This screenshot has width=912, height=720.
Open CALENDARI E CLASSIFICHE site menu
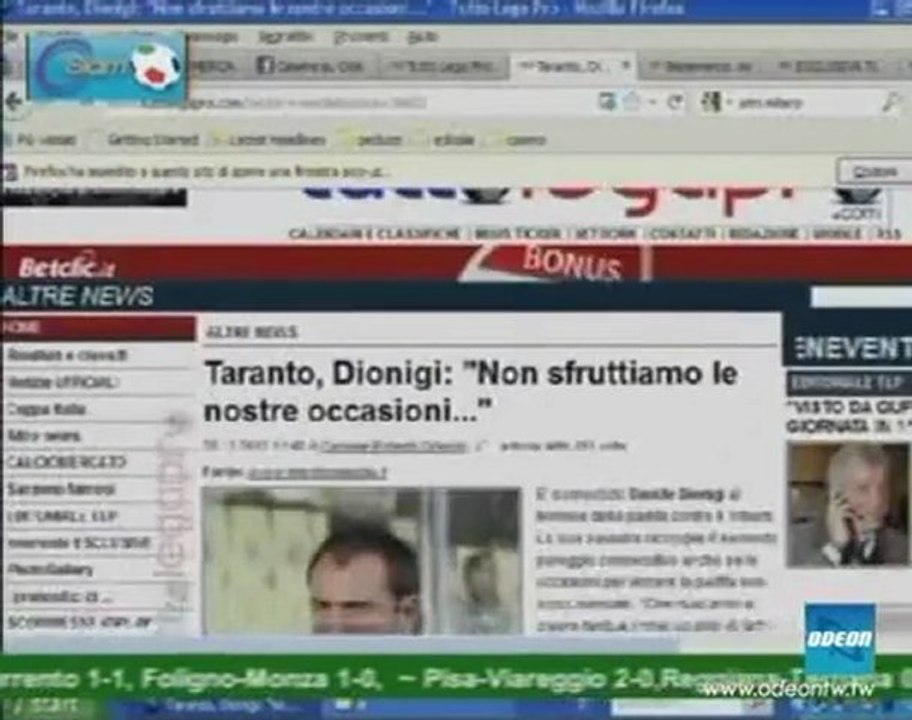pyautogui.click(x=375, y=234)
